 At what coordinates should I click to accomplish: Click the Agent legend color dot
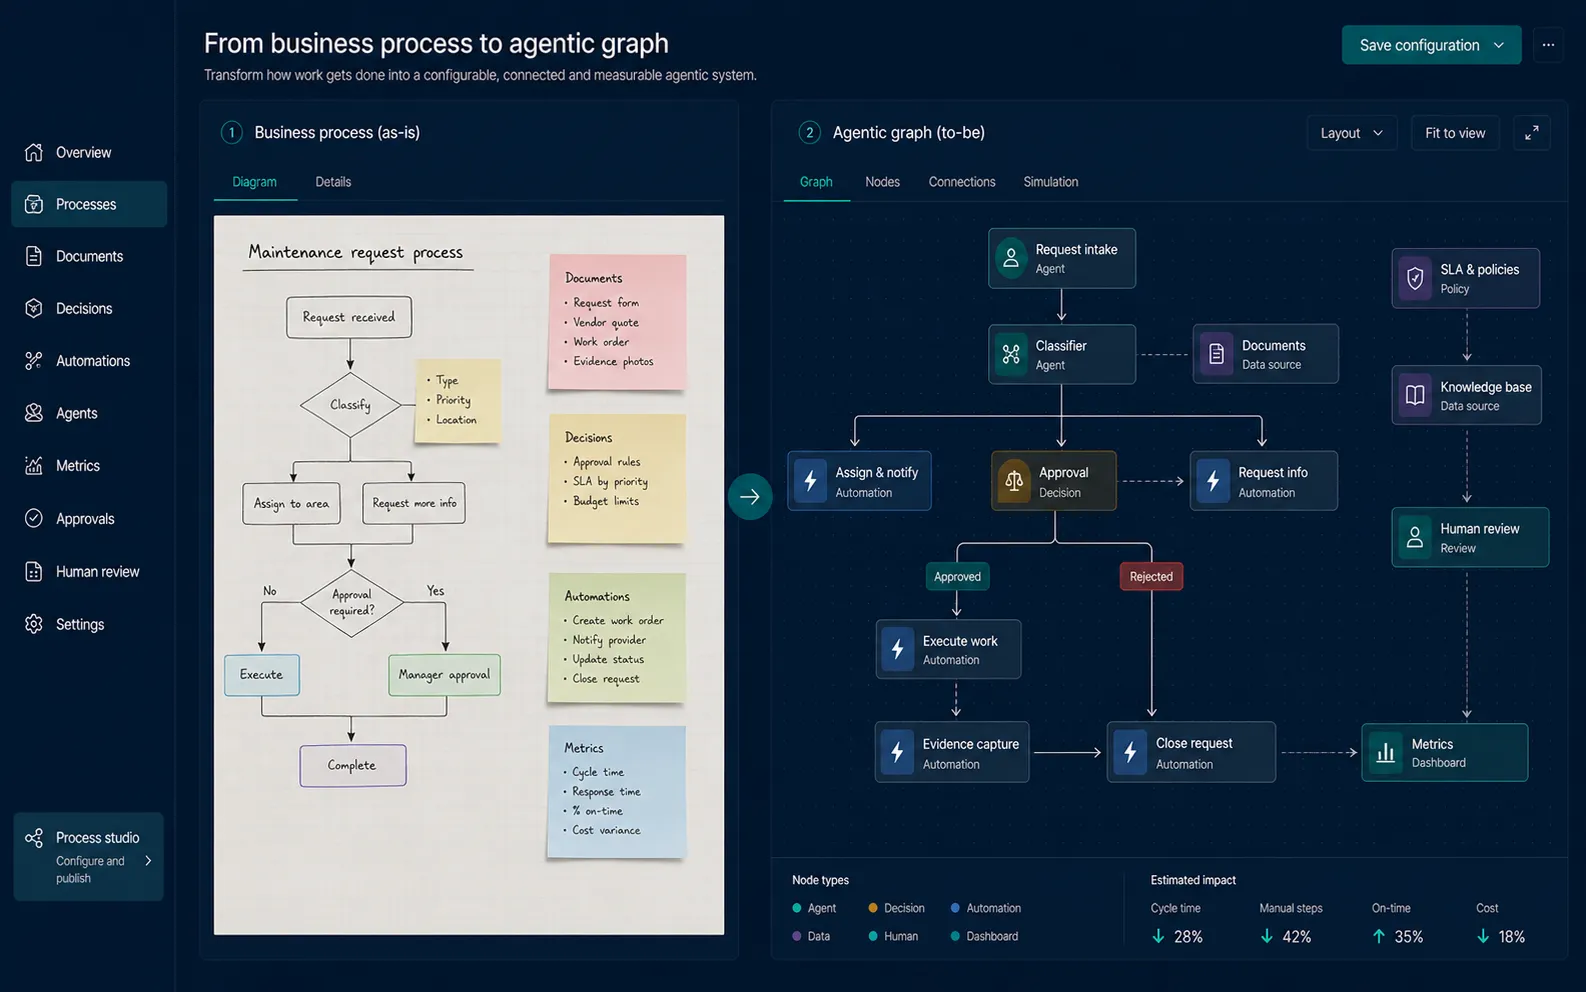tap(797, 908)
